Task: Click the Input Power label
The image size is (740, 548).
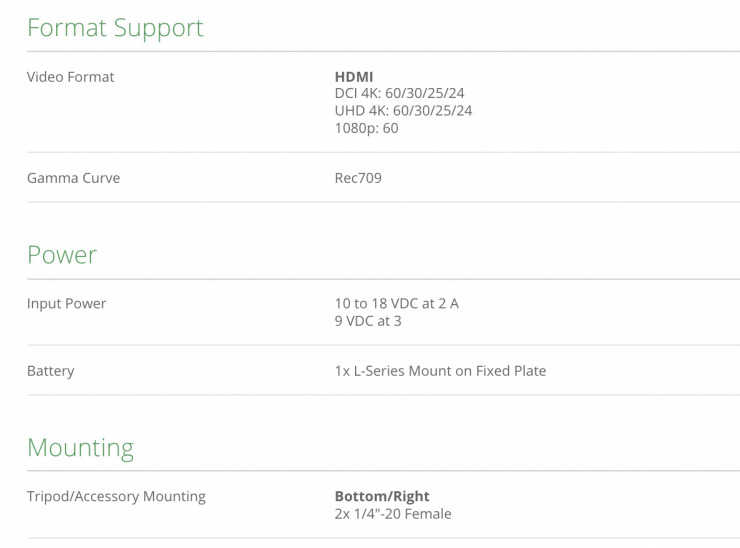Action: 66,303
